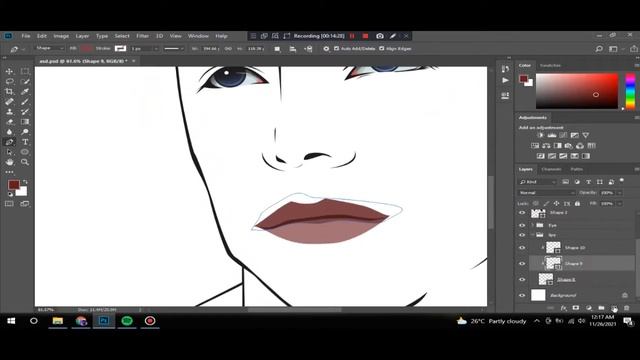Open the Shape tool mode dropdown

coord(49,48)
